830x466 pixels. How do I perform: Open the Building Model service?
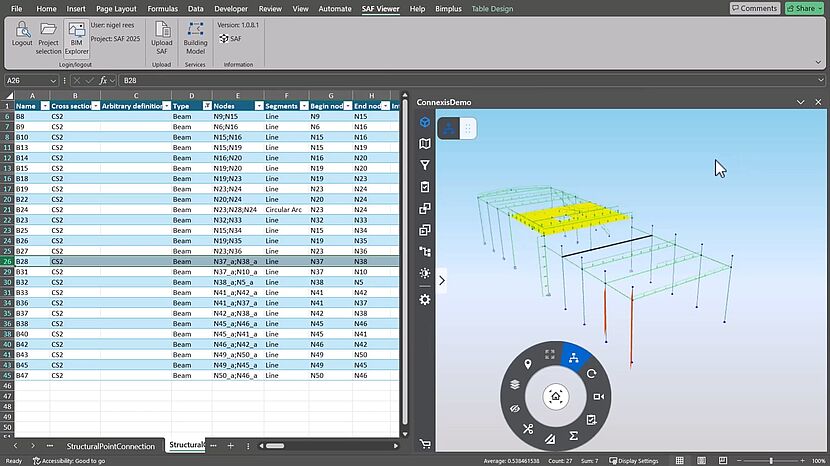[x=196, y=38]
